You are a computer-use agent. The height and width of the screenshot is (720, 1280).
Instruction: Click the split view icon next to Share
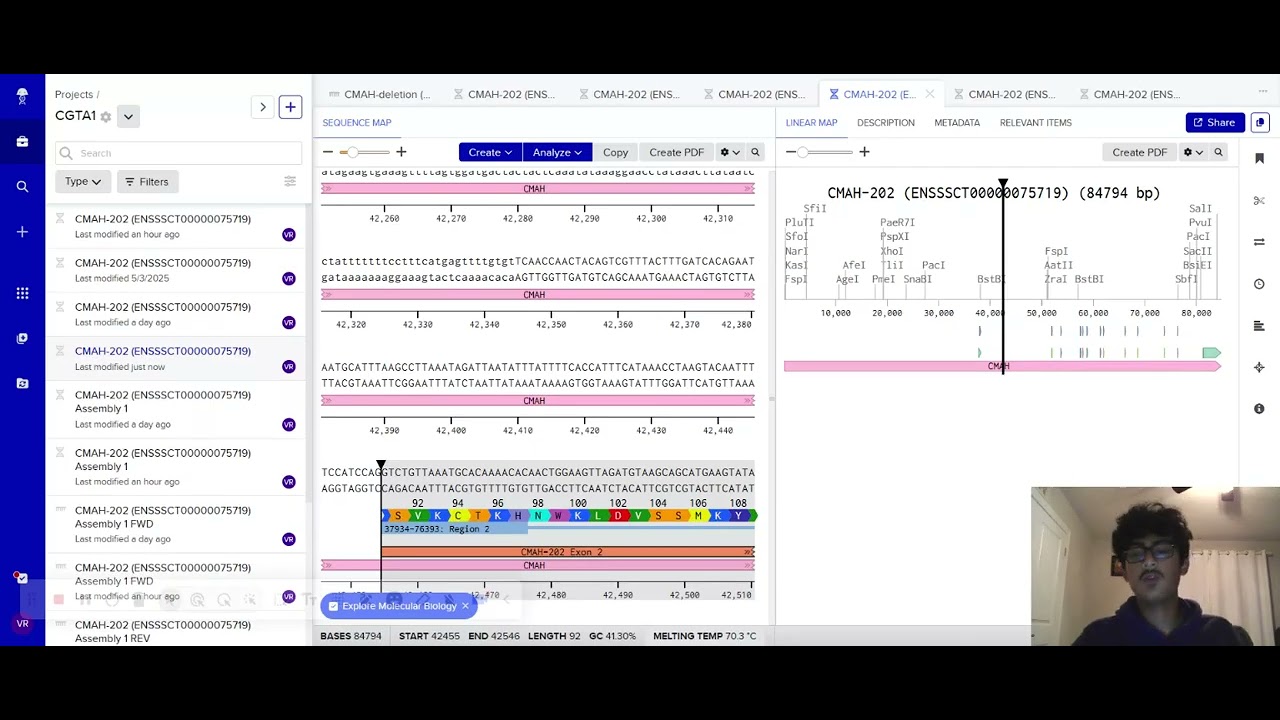tap(1260, 122)
